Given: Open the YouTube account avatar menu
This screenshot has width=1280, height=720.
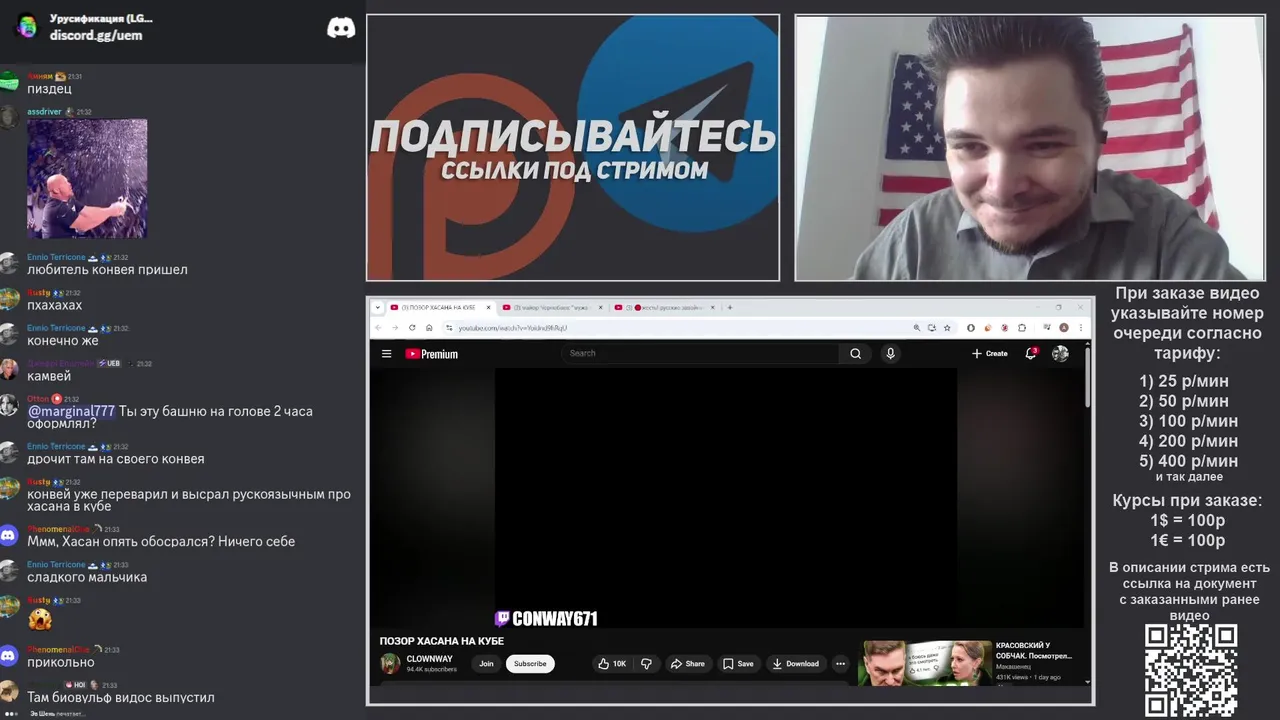Looking at the screenshot, I should [1060, 353].
